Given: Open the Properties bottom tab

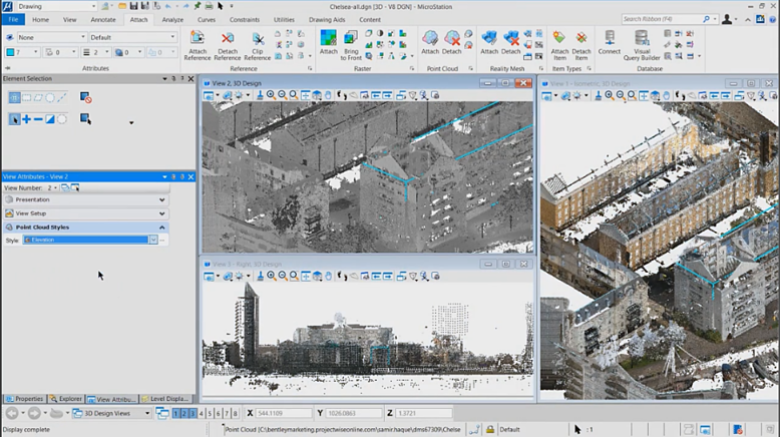Looking at the screenshot, I should point(24,399).
